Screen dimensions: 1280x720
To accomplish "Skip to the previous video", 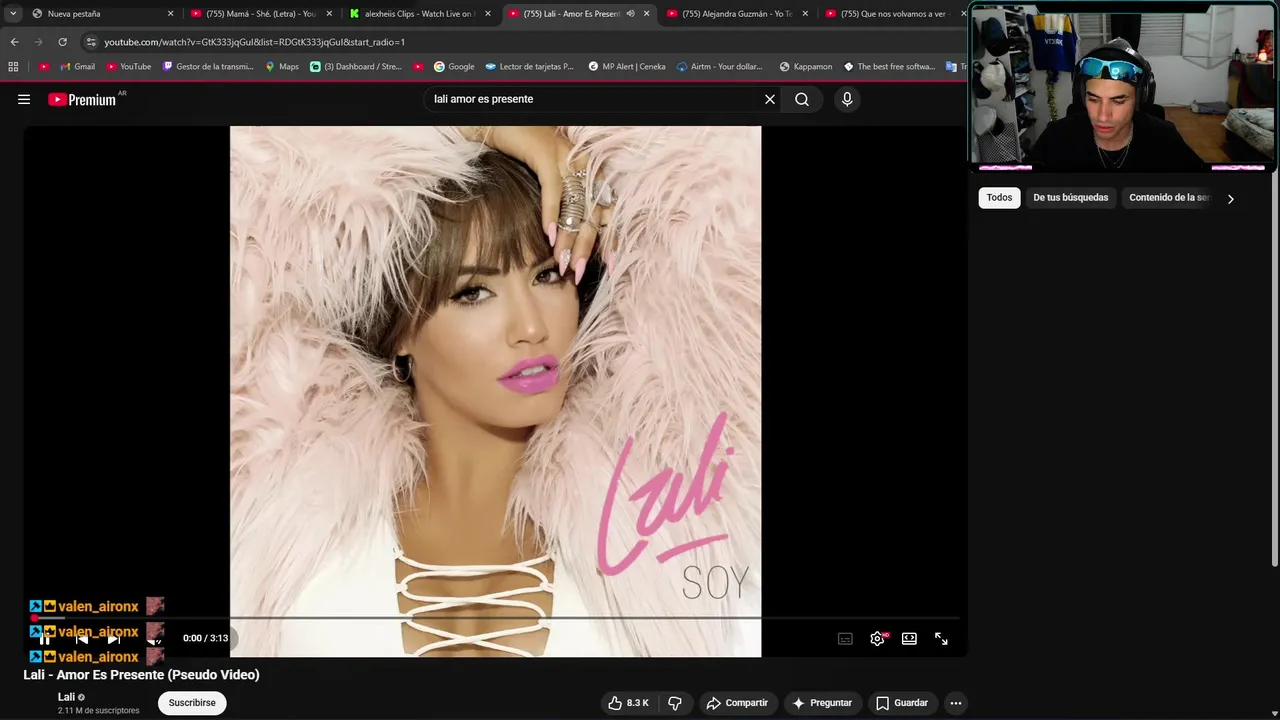I will [82, 638].
